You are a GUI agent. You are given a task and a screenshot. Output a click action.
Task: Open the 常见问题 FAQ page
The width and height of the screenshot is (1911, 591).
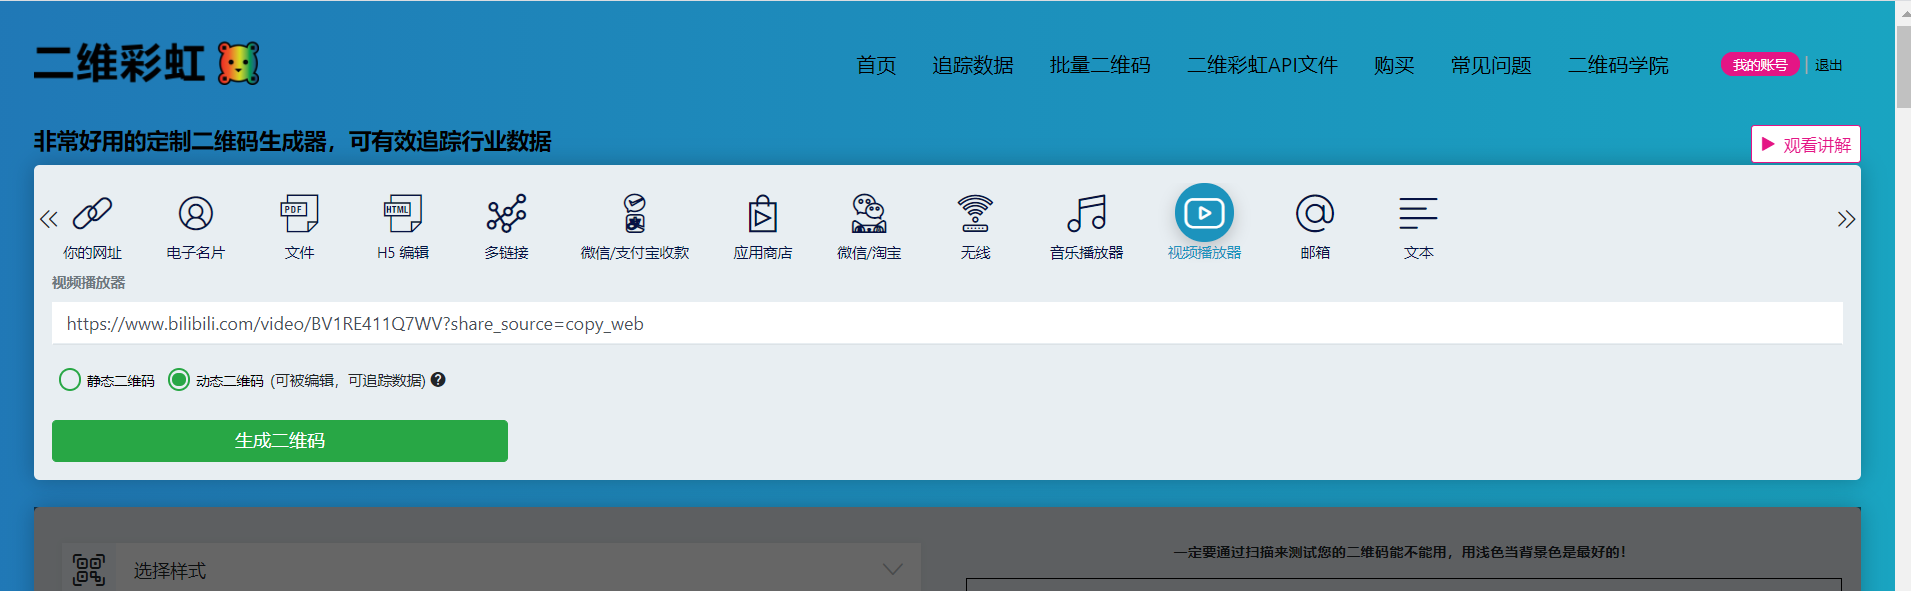tap(1491, 65)
